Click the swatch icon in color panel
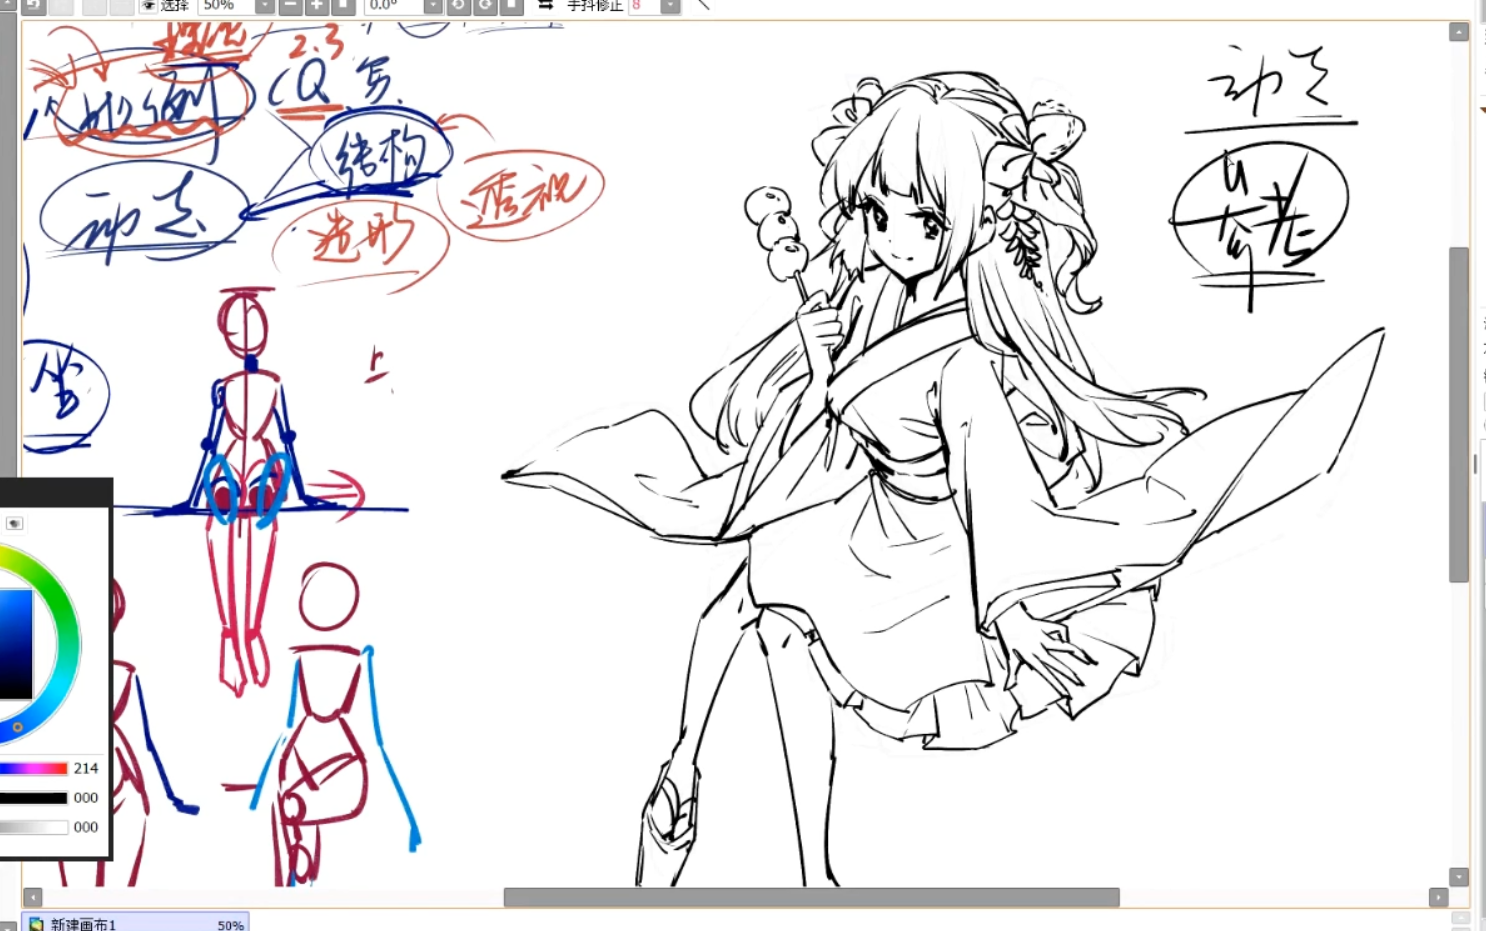Screen dimensions: 1486x931 point(14,523)
